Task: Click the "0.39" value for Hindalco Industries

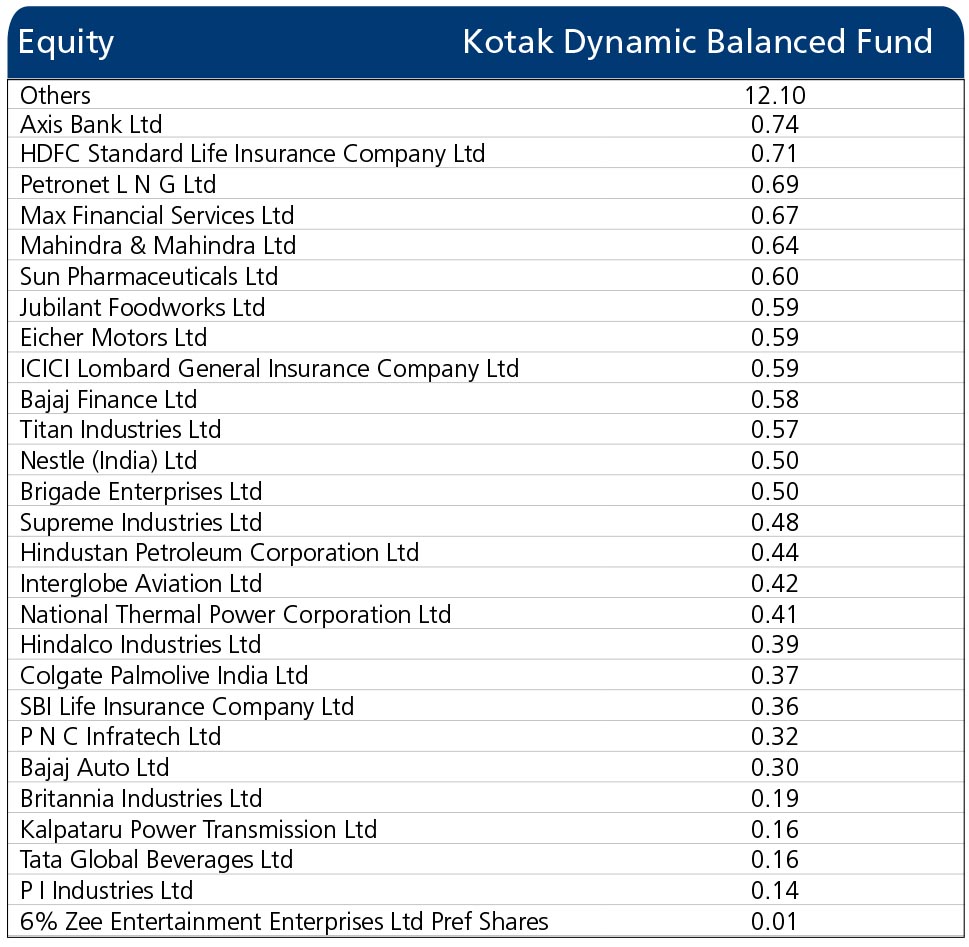Action: [775, 645]
